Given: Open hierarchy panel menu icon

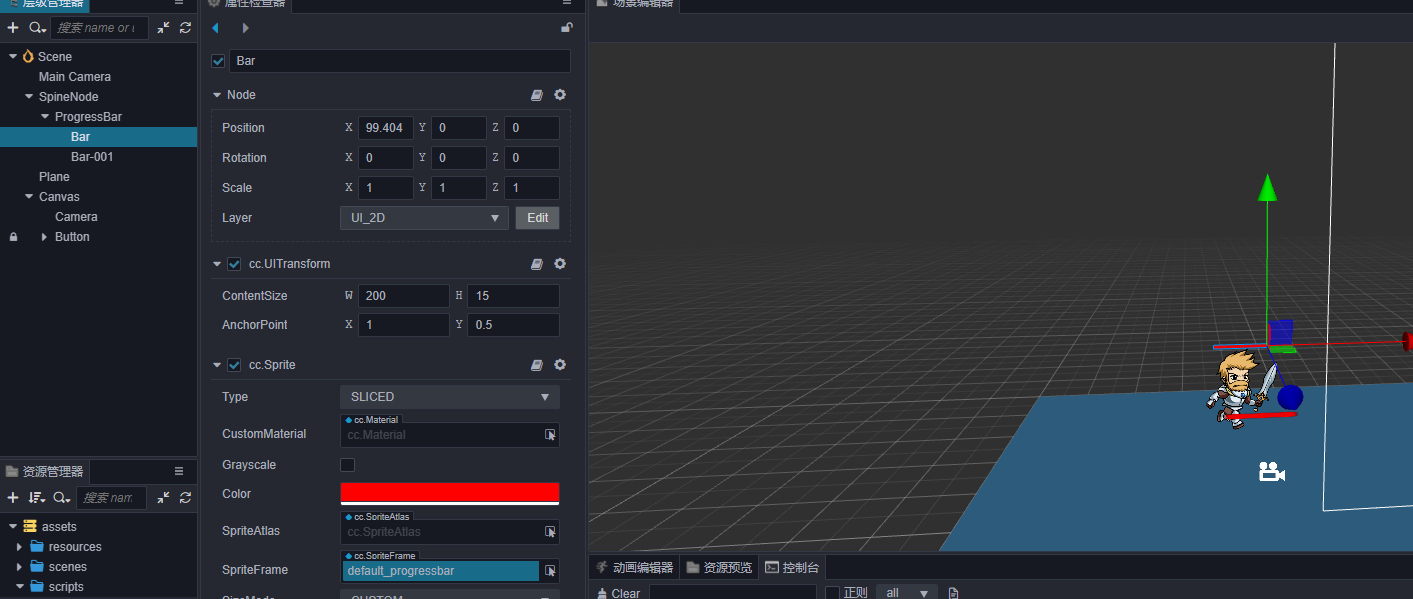Looking at the screenshot, I should [x=179, y=3].
